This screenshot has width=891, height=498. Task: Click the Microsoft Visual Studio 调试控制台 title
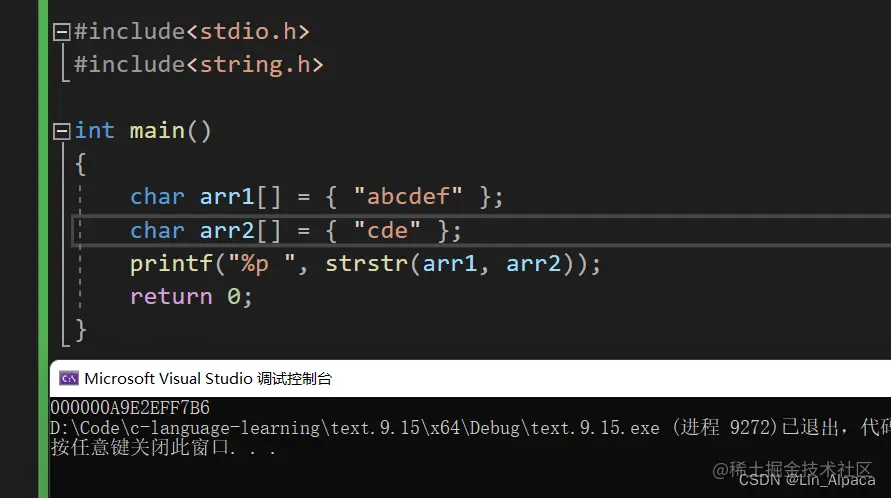point(208,379)
